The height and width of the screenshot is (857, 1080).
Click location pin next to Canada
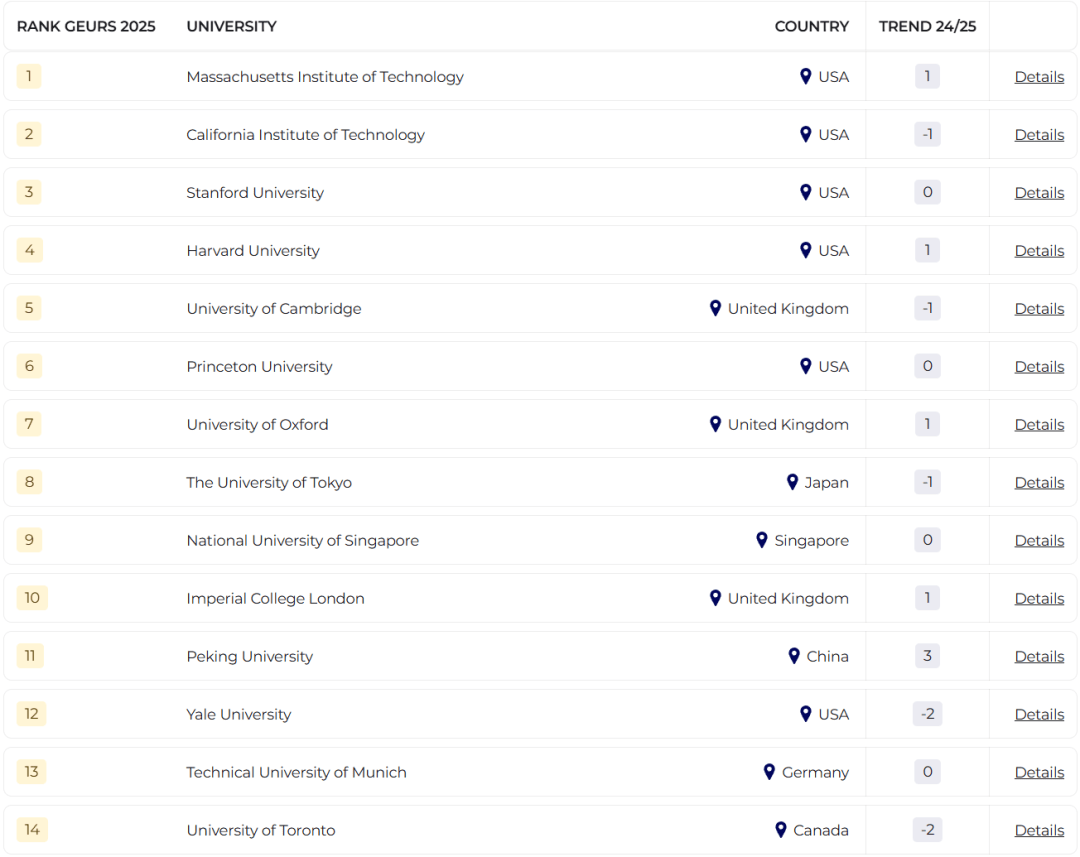780,829
